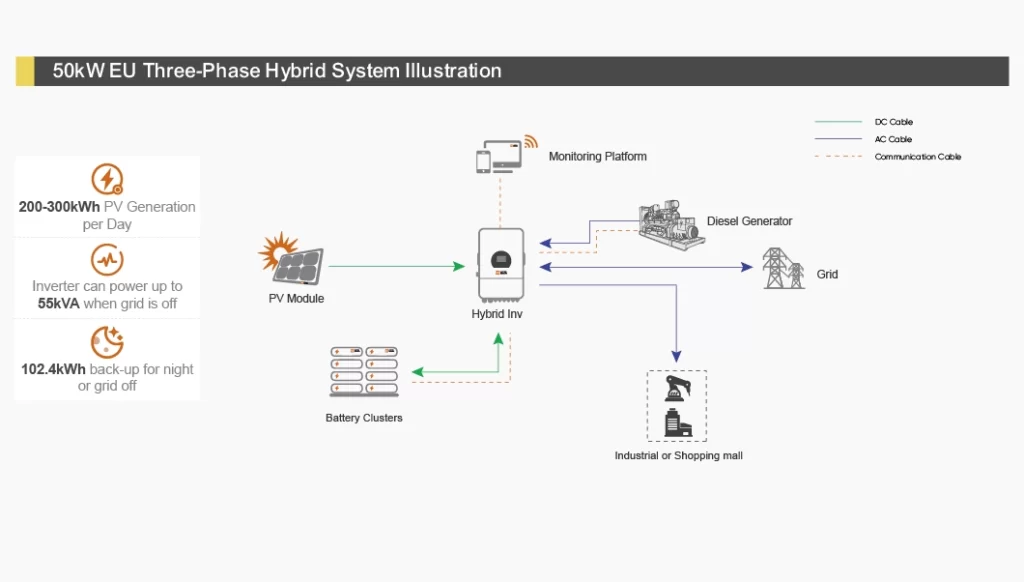Click the industrial robot arm icon
The image size is (1024, 582).
(x=677, y=388)
